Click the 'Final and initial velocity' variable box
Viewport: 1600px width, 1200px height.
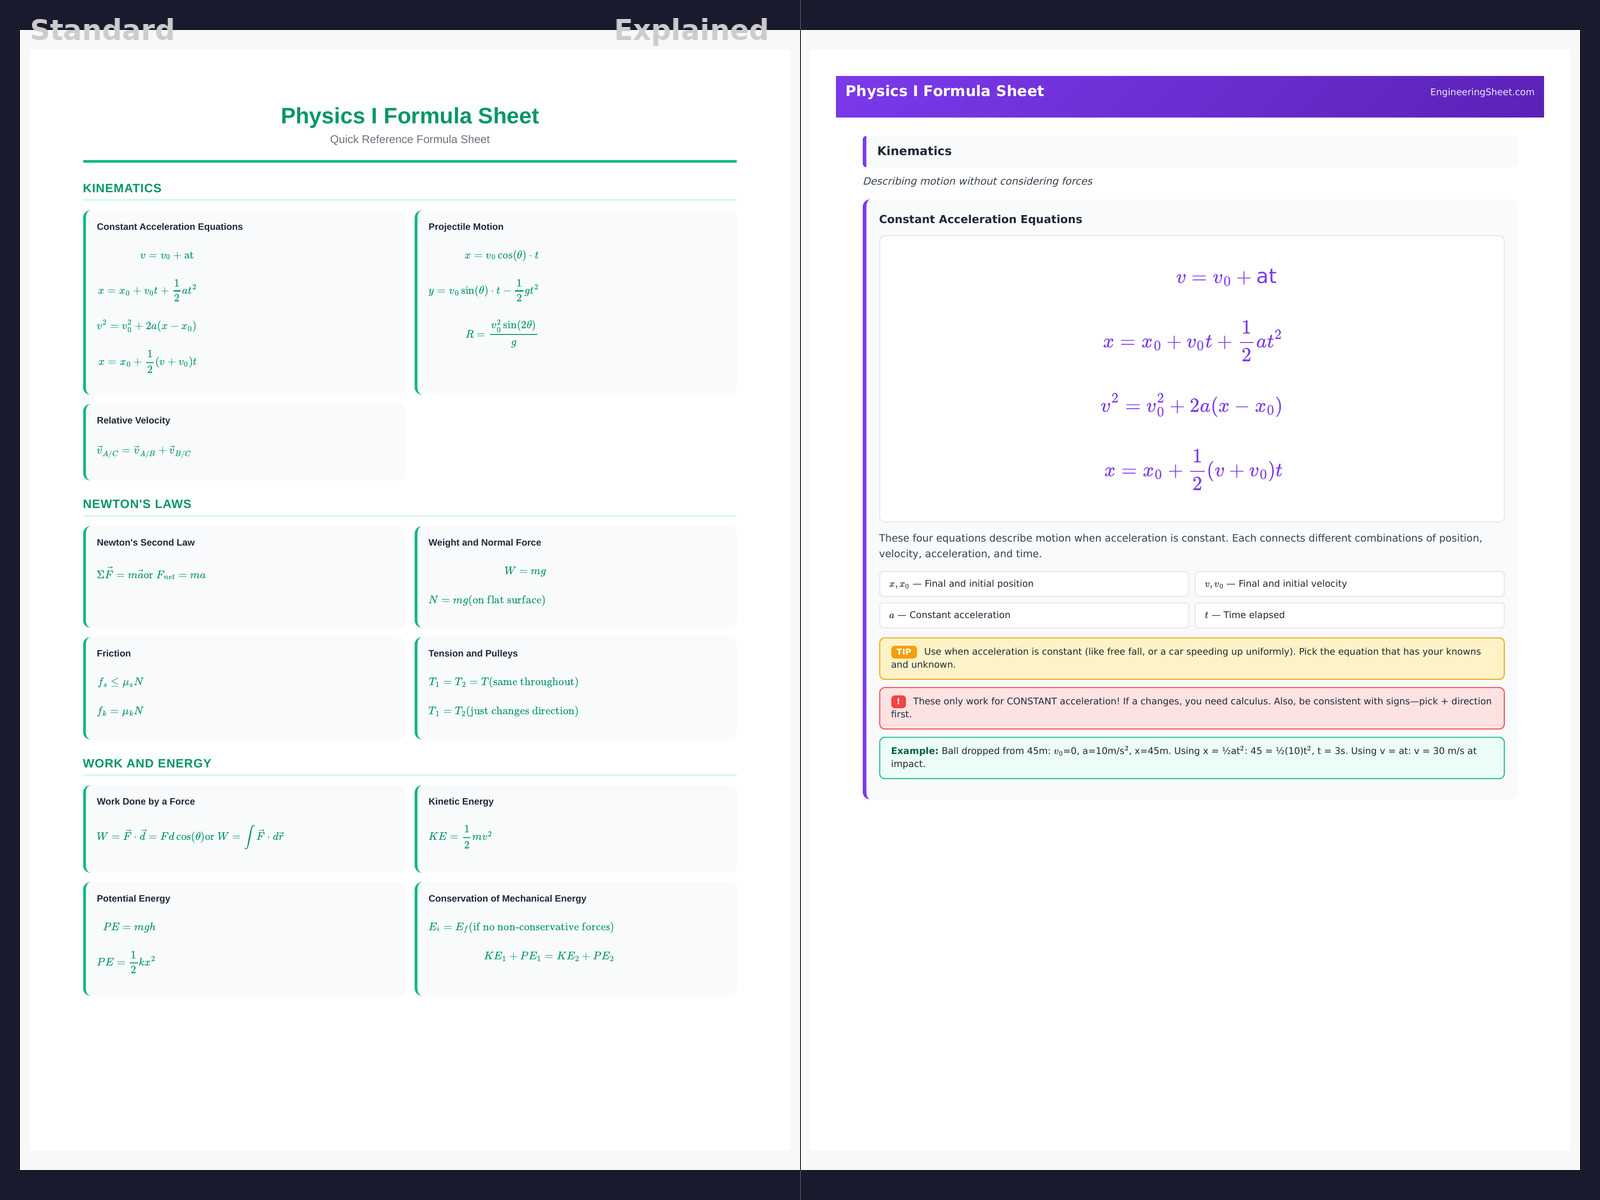coord(1349,584)
